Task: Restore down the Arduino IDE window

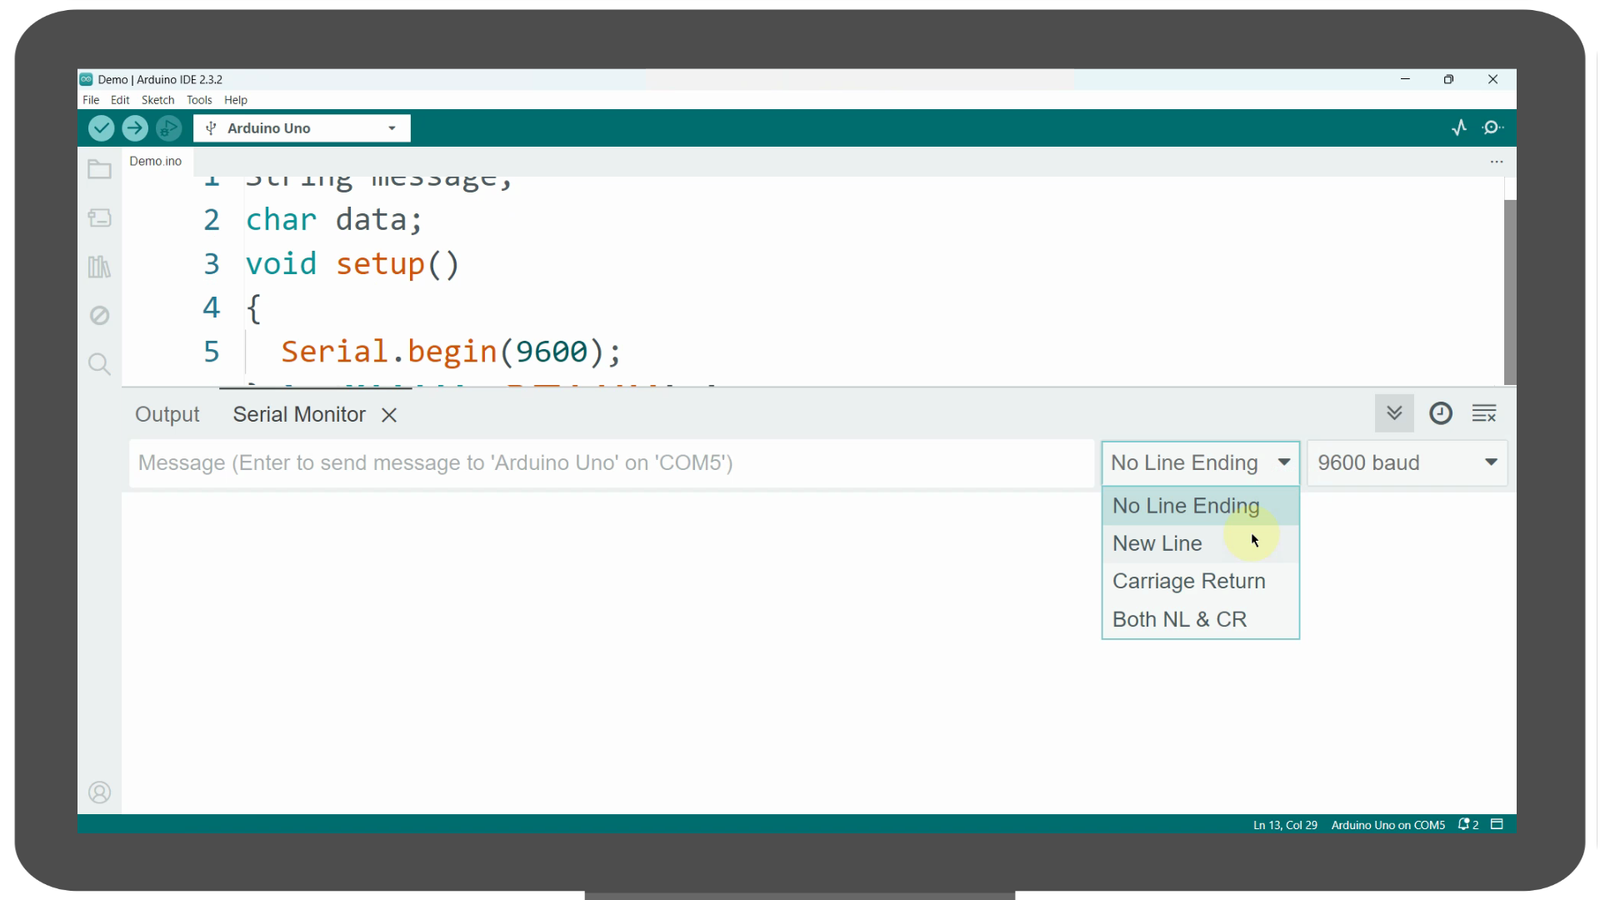Action: point(1449,79)
